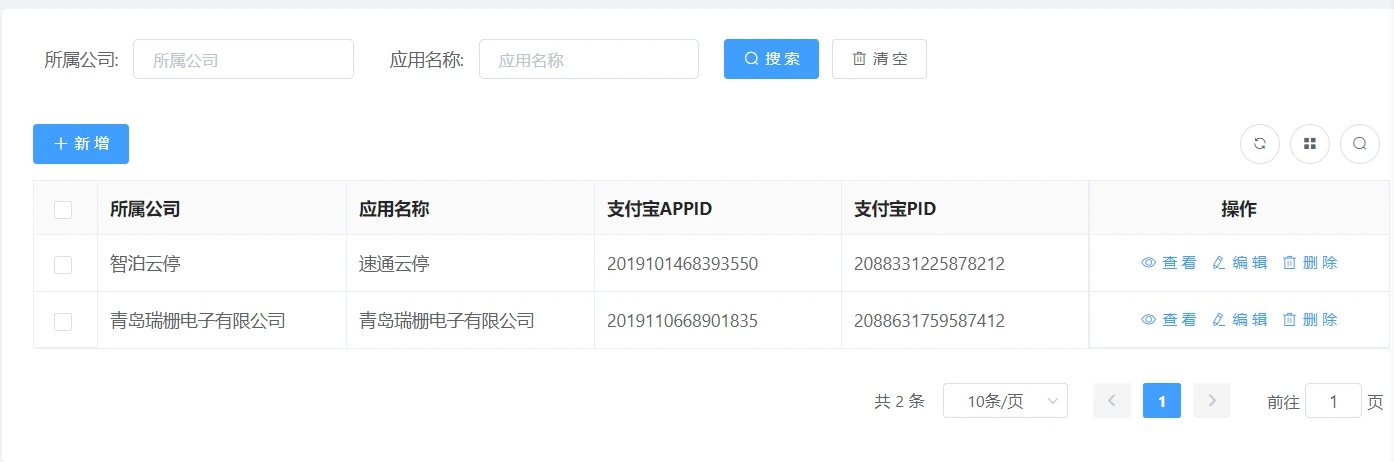
Task: Toggle the search panel magnifier icon
Action: click(x=1360, y=144)
